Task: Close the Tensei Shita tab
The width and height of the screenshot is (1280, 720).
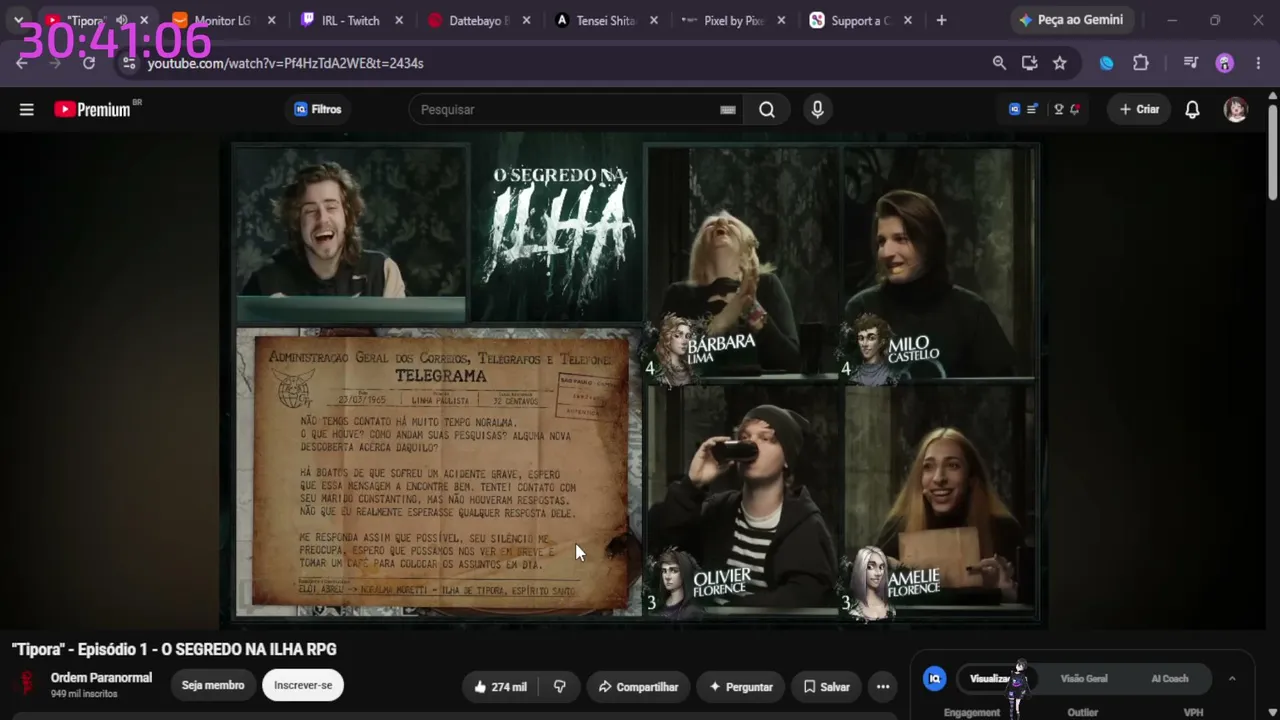Action: coord(654,20)
